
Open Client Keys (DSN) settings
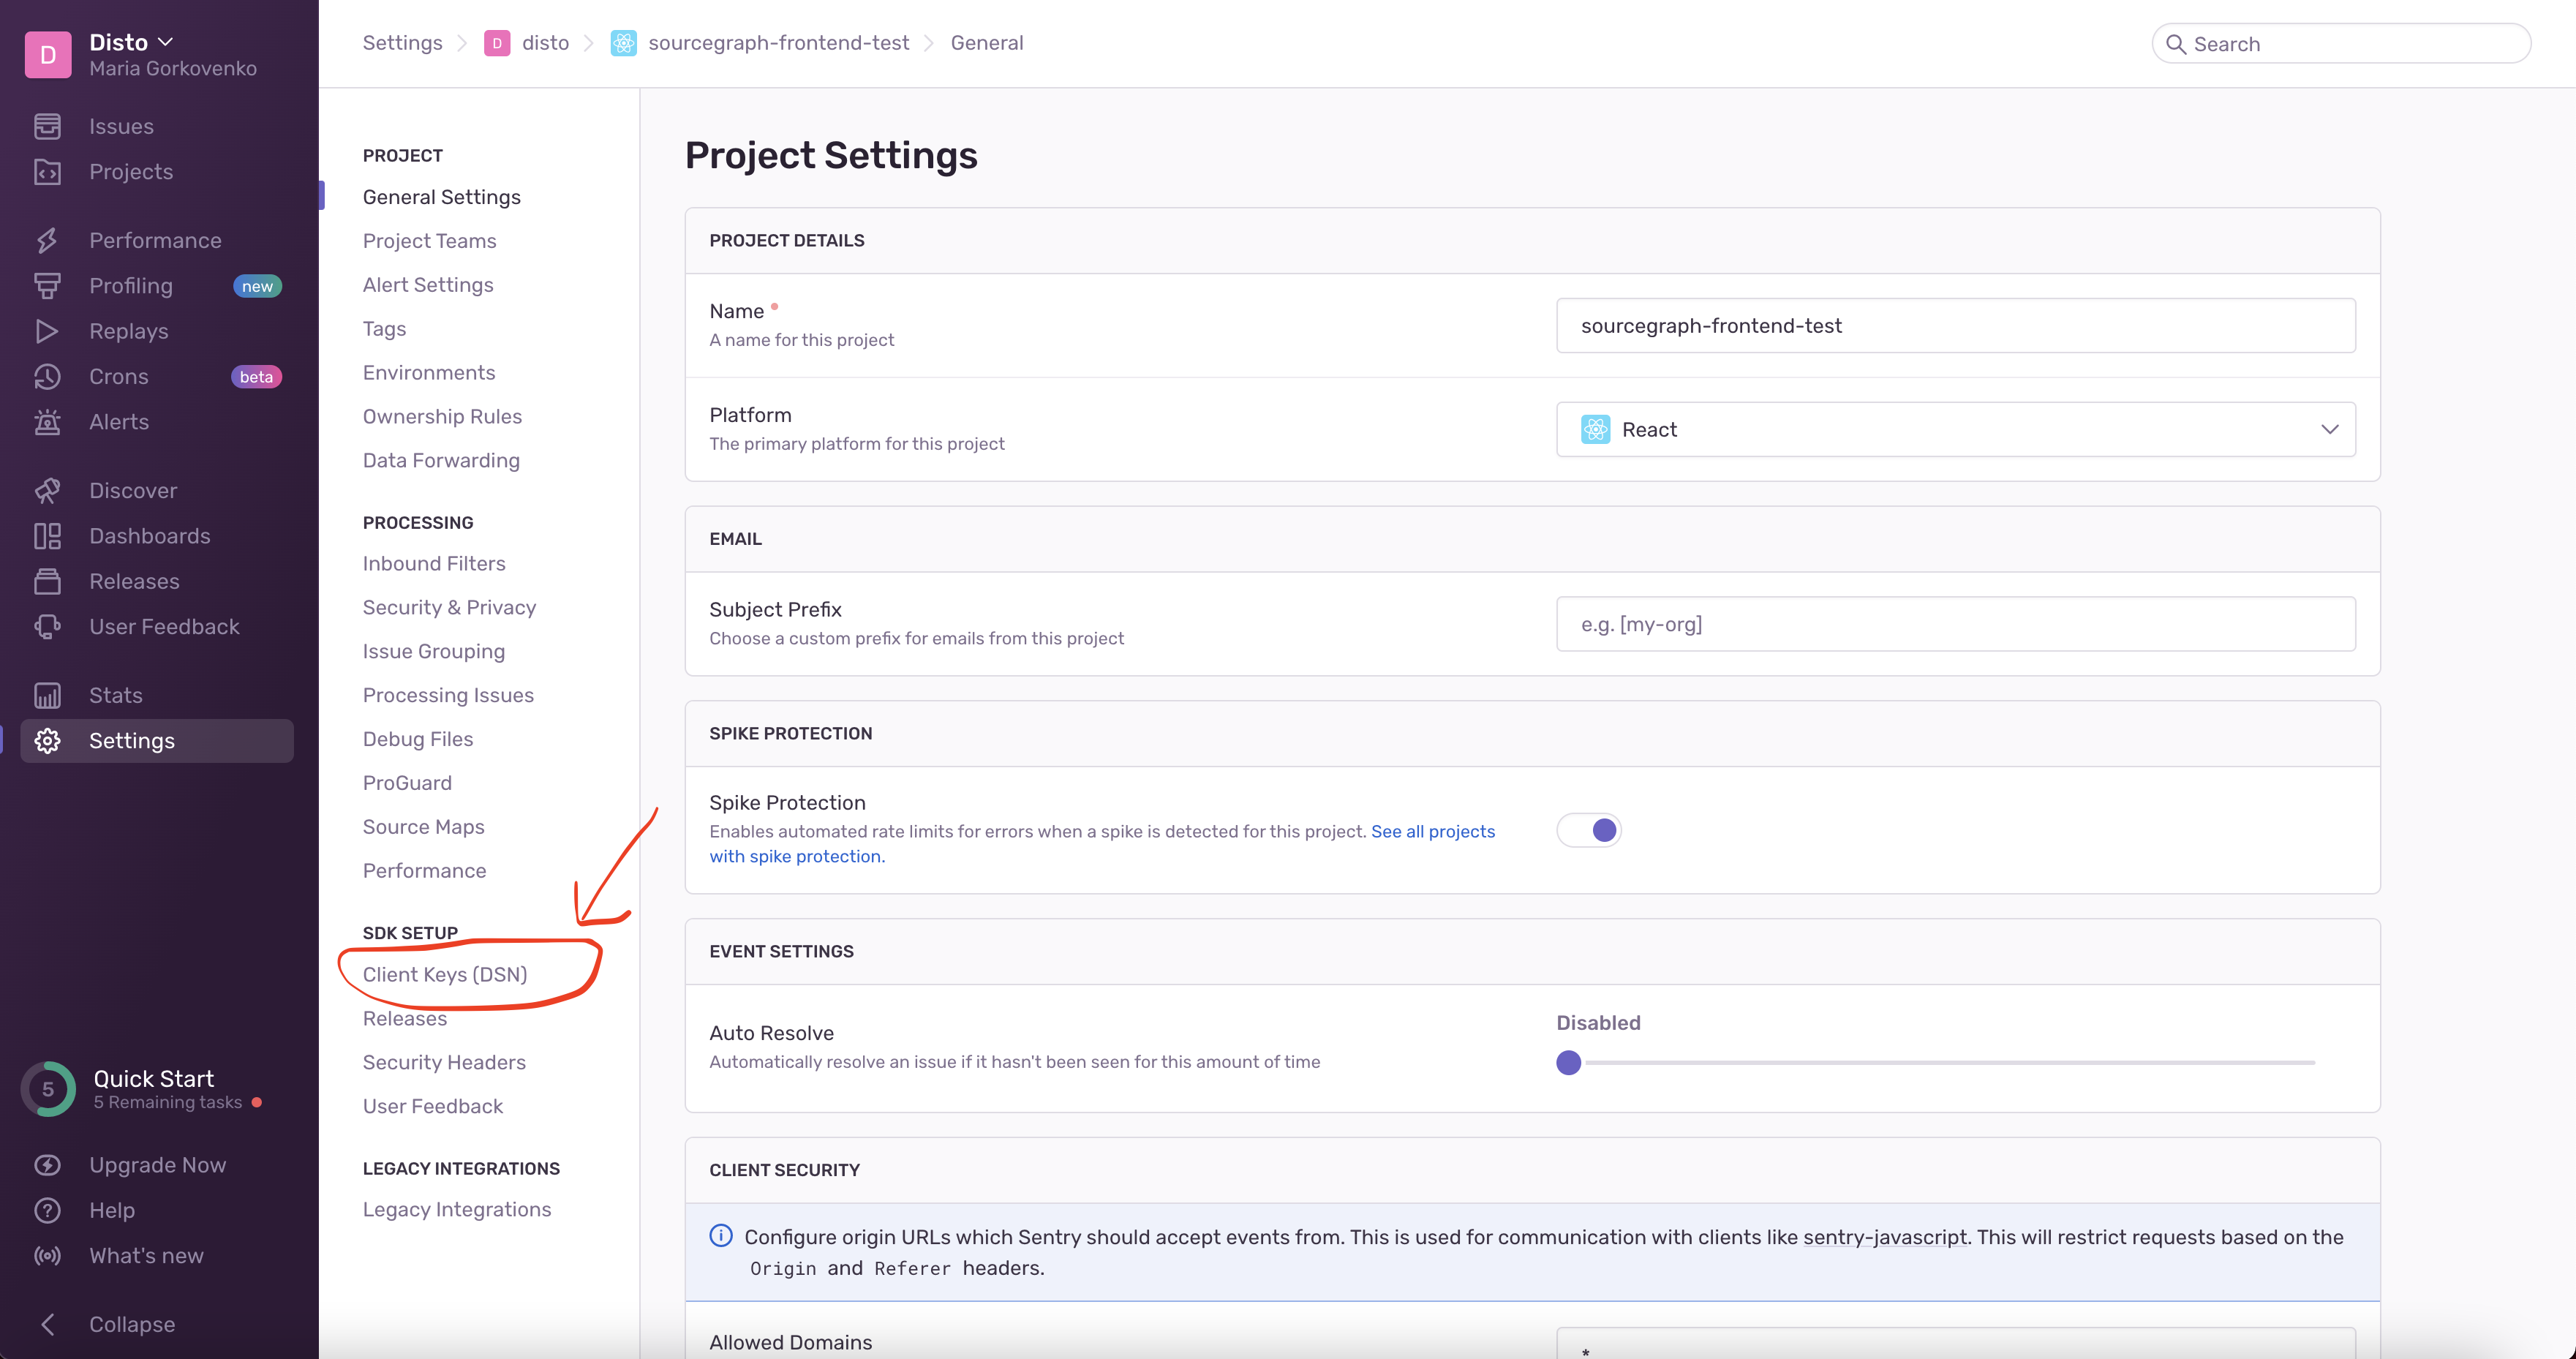pos(444,974)
